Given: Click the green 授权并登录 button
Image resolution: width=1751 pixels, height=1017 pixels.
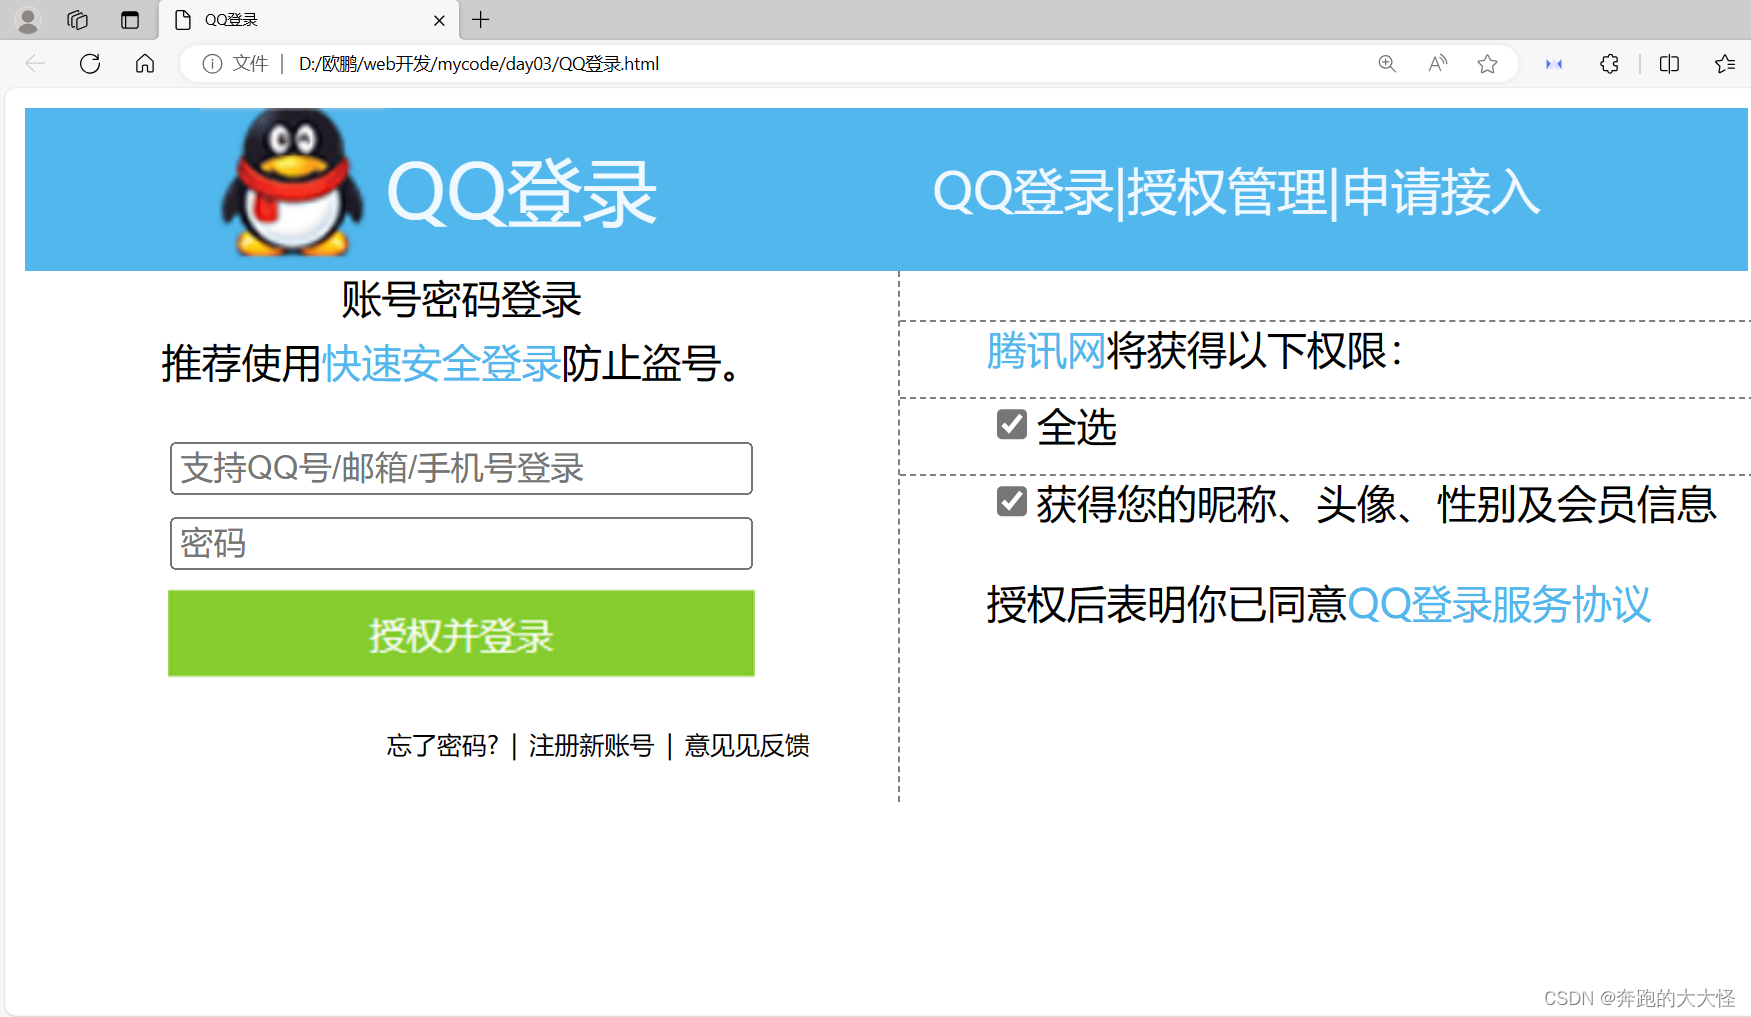Looking at the screenshot, I should (x=461, y=633).
